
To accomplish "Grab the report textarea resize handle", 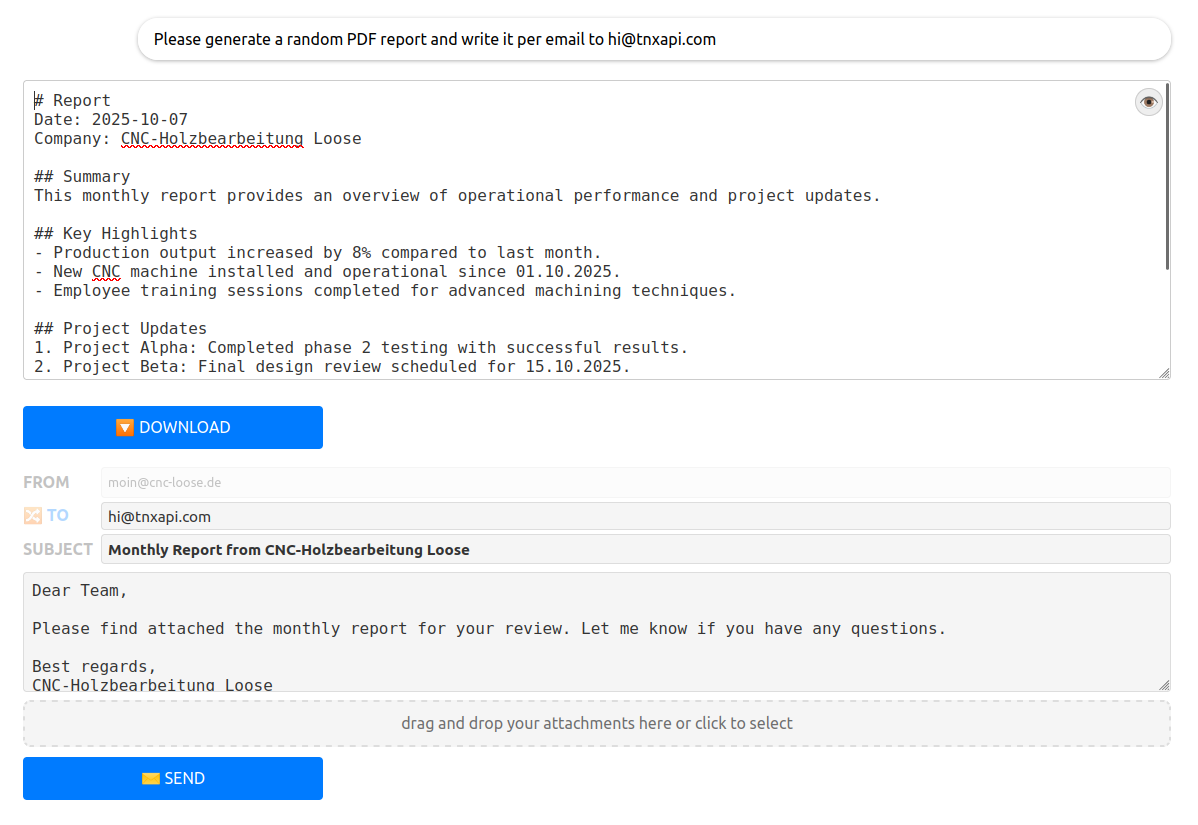I will (1164, 373).
